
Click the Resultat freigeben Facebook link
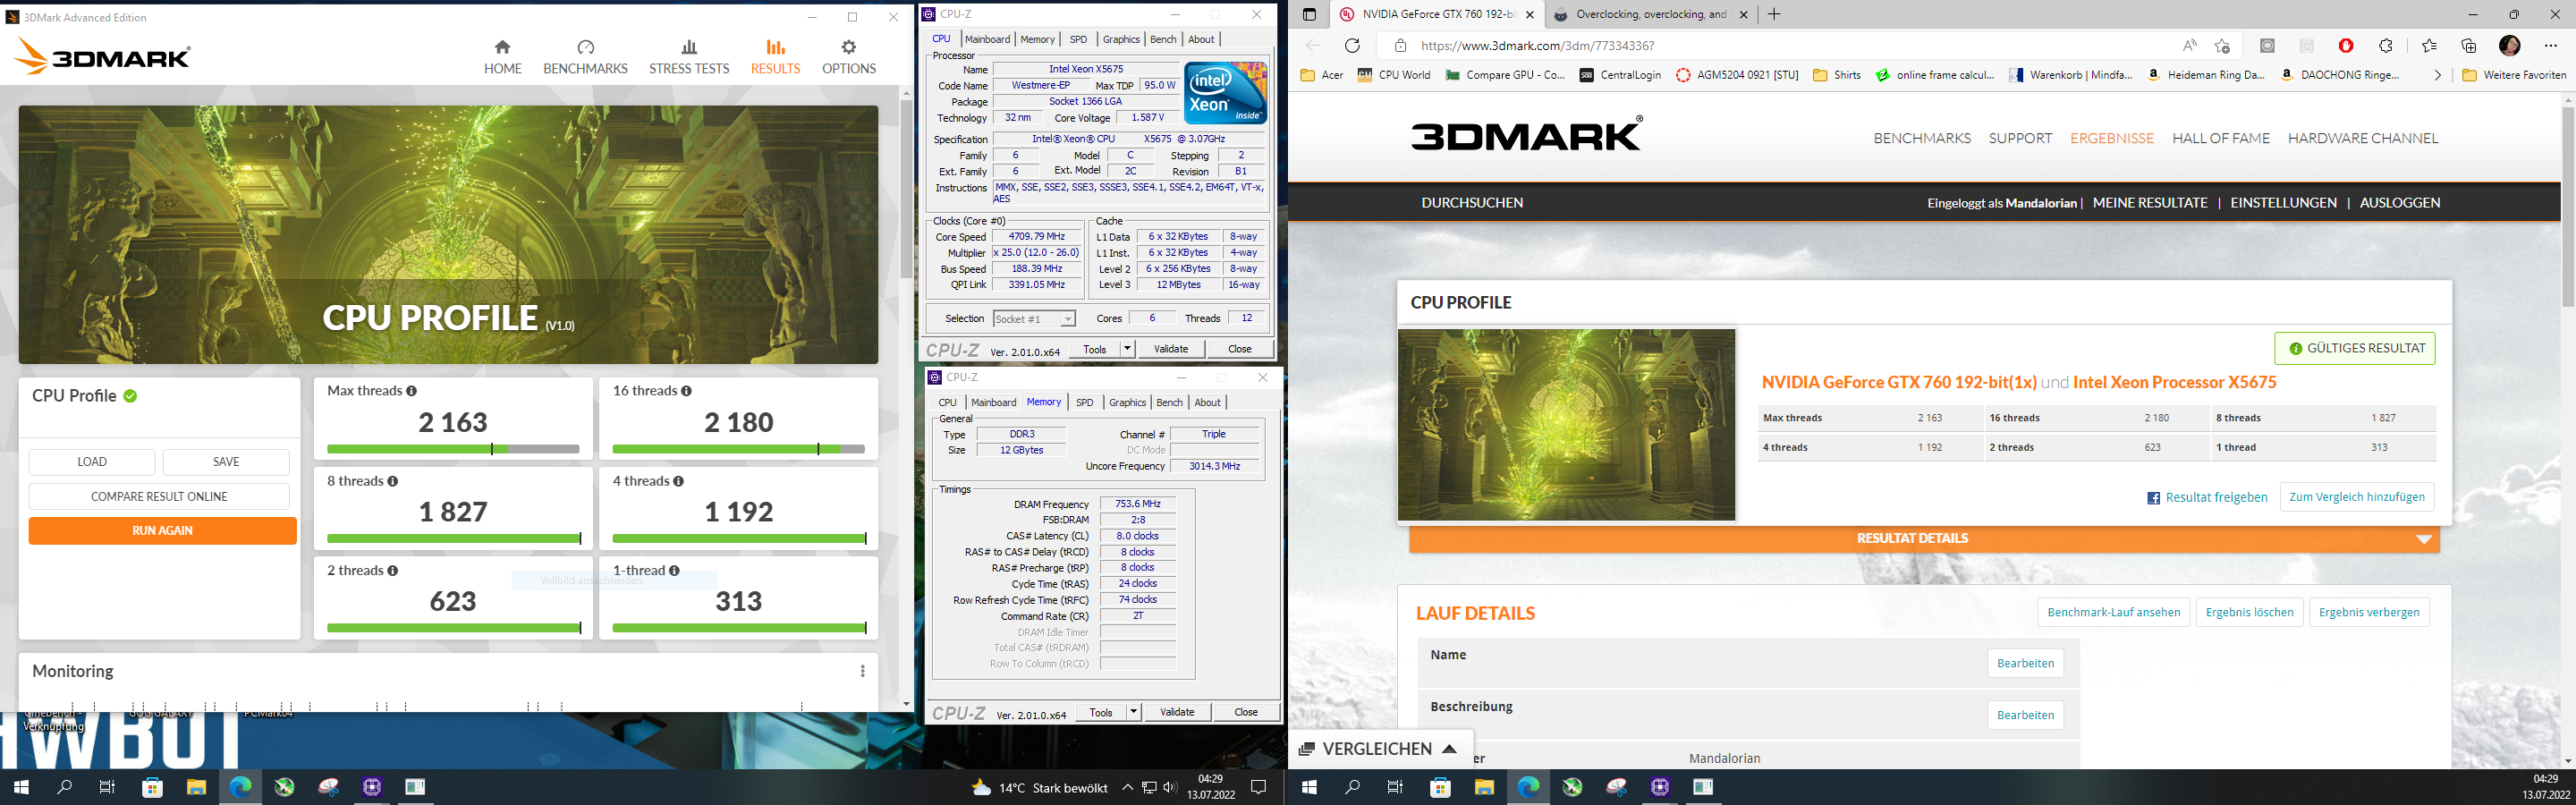tap(2207, 497)
